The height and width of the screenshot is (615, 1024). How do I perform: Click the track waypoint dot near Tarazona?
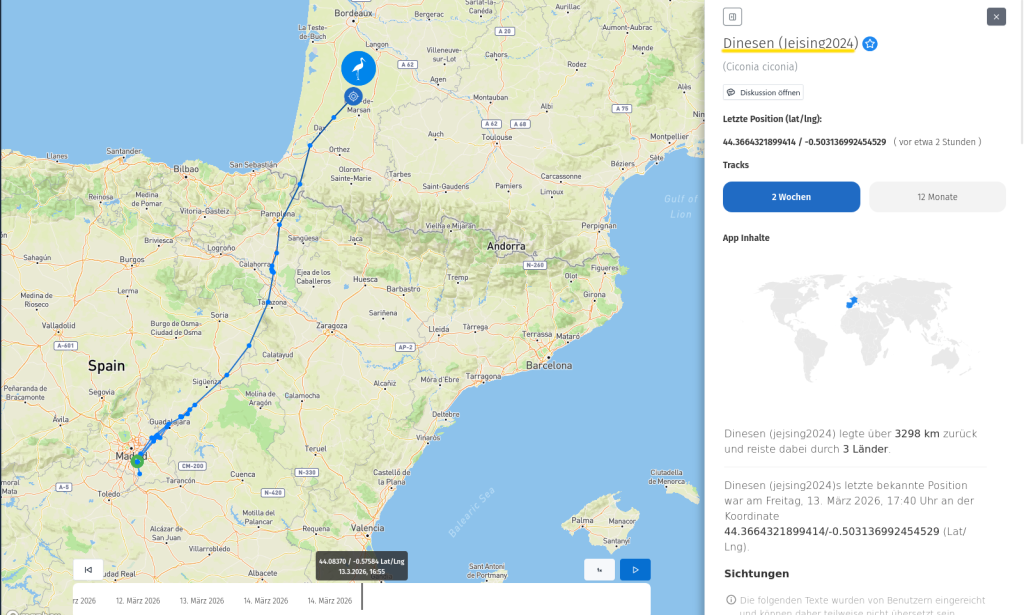pos(266,302)
